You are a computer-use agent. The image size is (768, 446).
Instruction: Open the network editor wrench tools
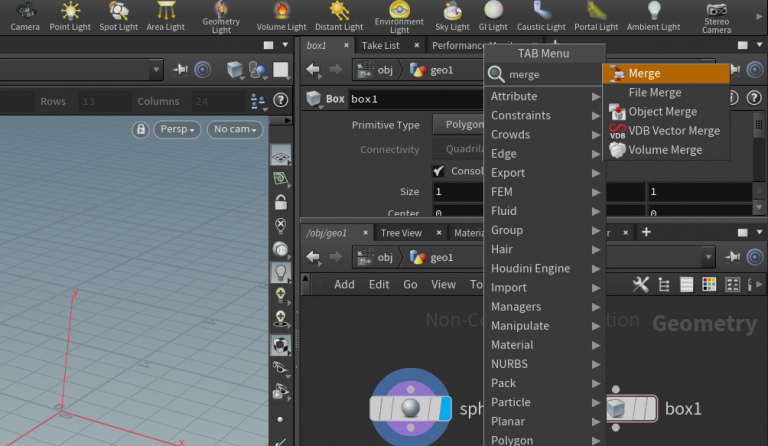pyautogui.click(x=640, y=284)
